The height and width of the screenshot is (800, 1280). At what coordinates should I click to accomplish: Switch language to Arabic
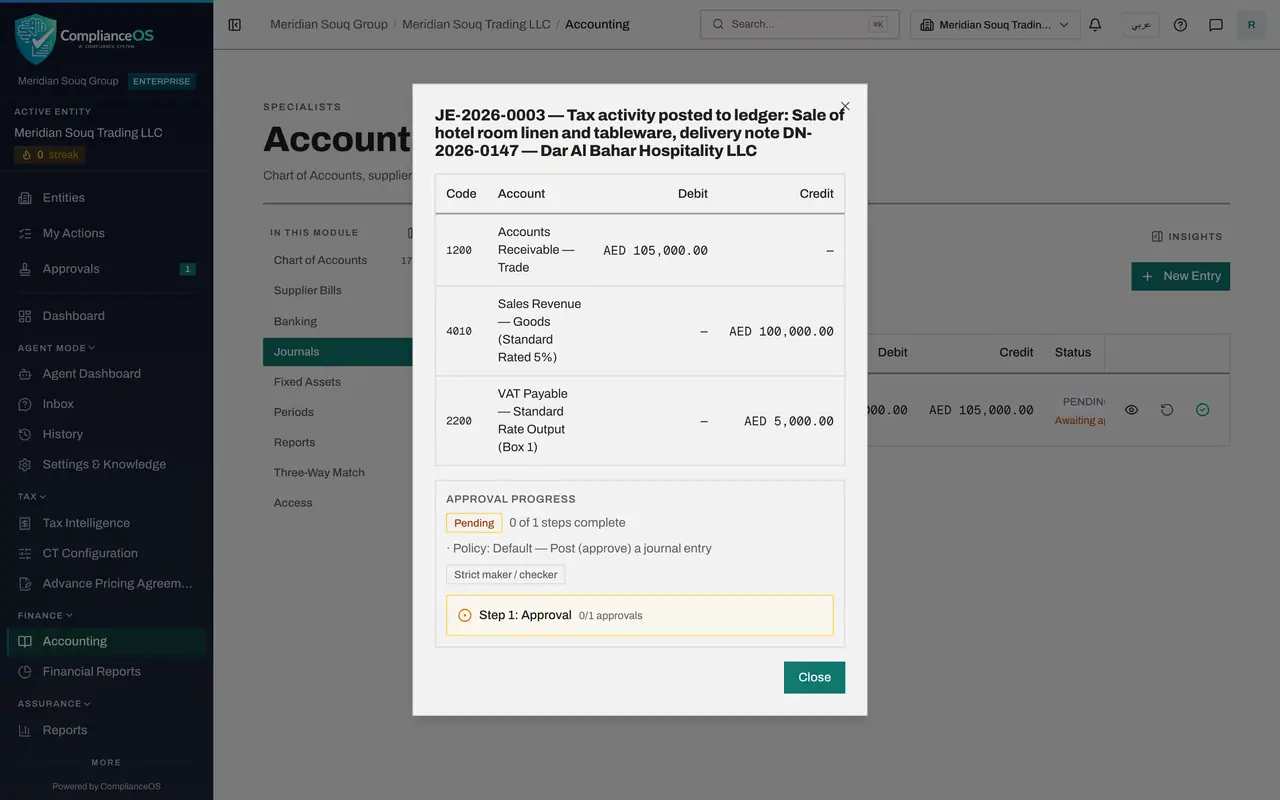(1140, 25)
